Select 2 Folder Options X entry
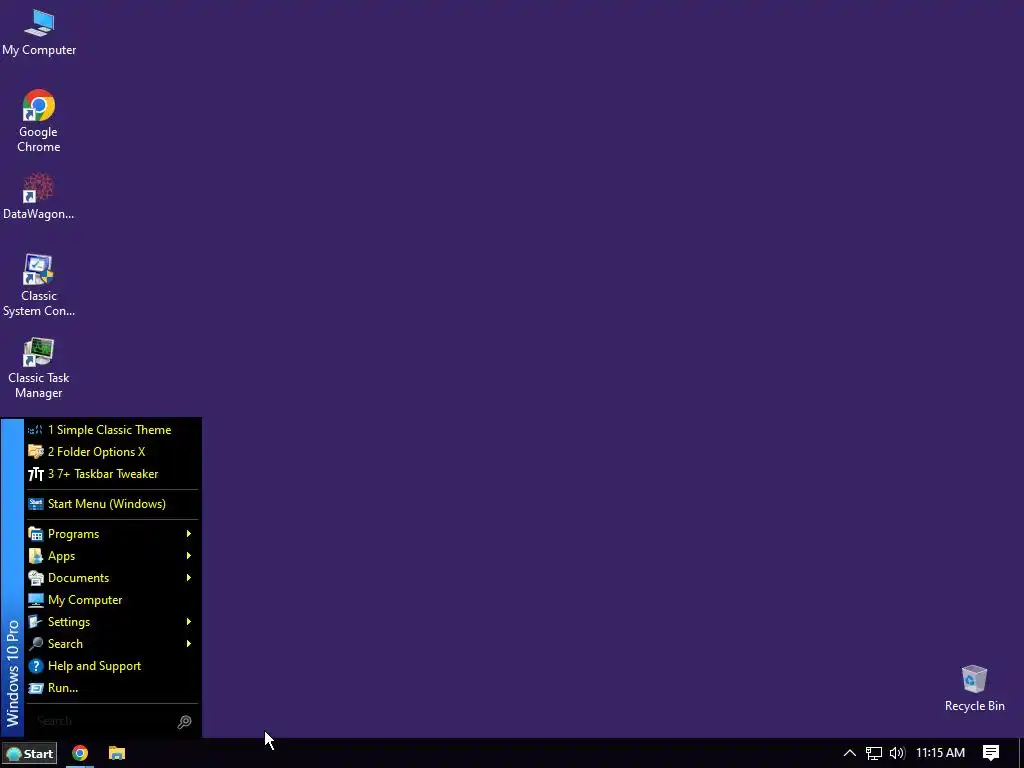The height and width of the screenshot is (768, 1024). (112, 452)
